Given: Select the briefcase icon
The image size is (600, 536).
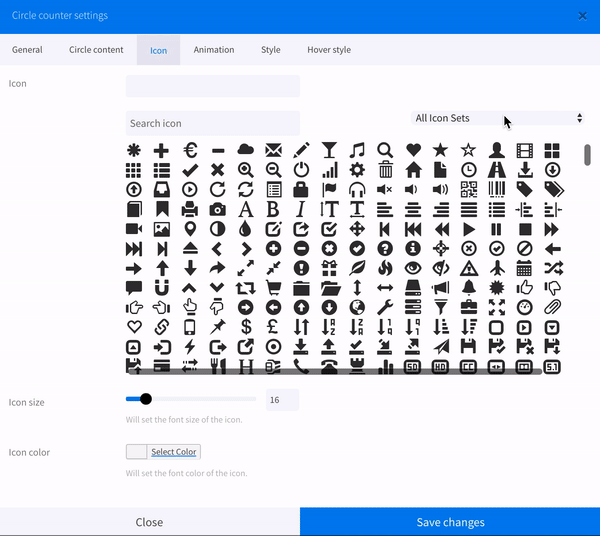Looking at the screenshot, I should (469, 307).
